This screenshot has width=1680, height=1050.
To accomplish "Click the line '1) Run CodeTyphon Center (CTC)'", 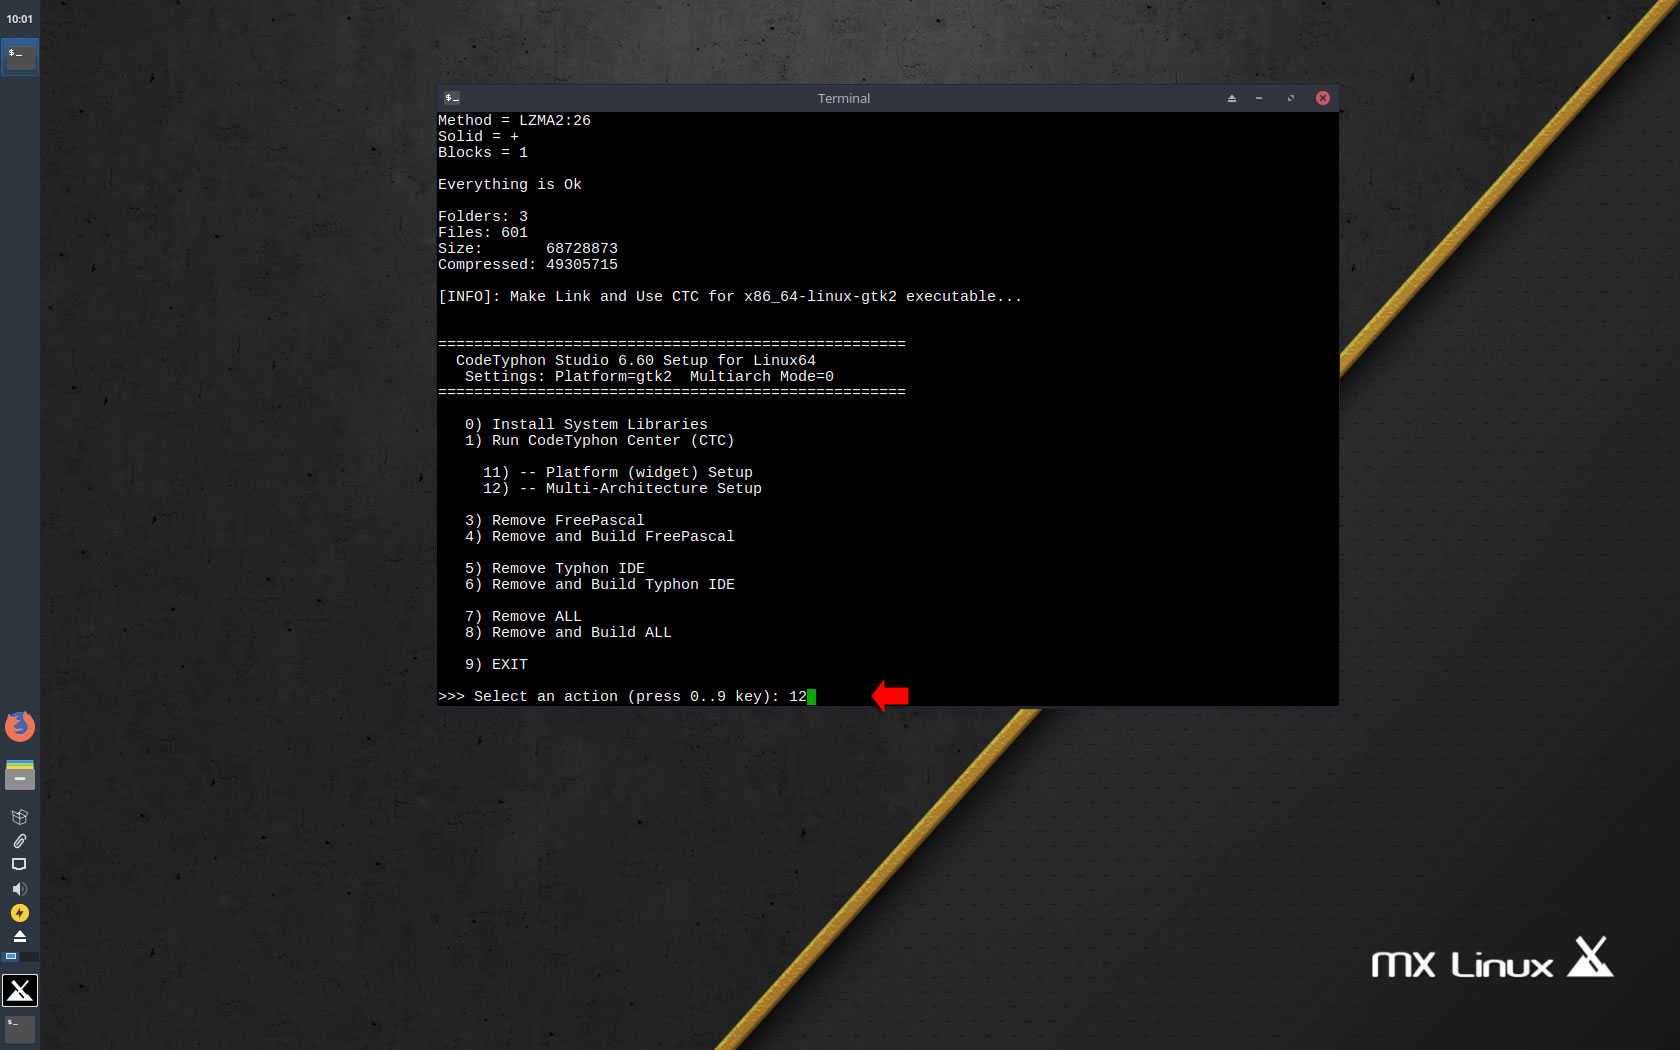I will 600,440.
